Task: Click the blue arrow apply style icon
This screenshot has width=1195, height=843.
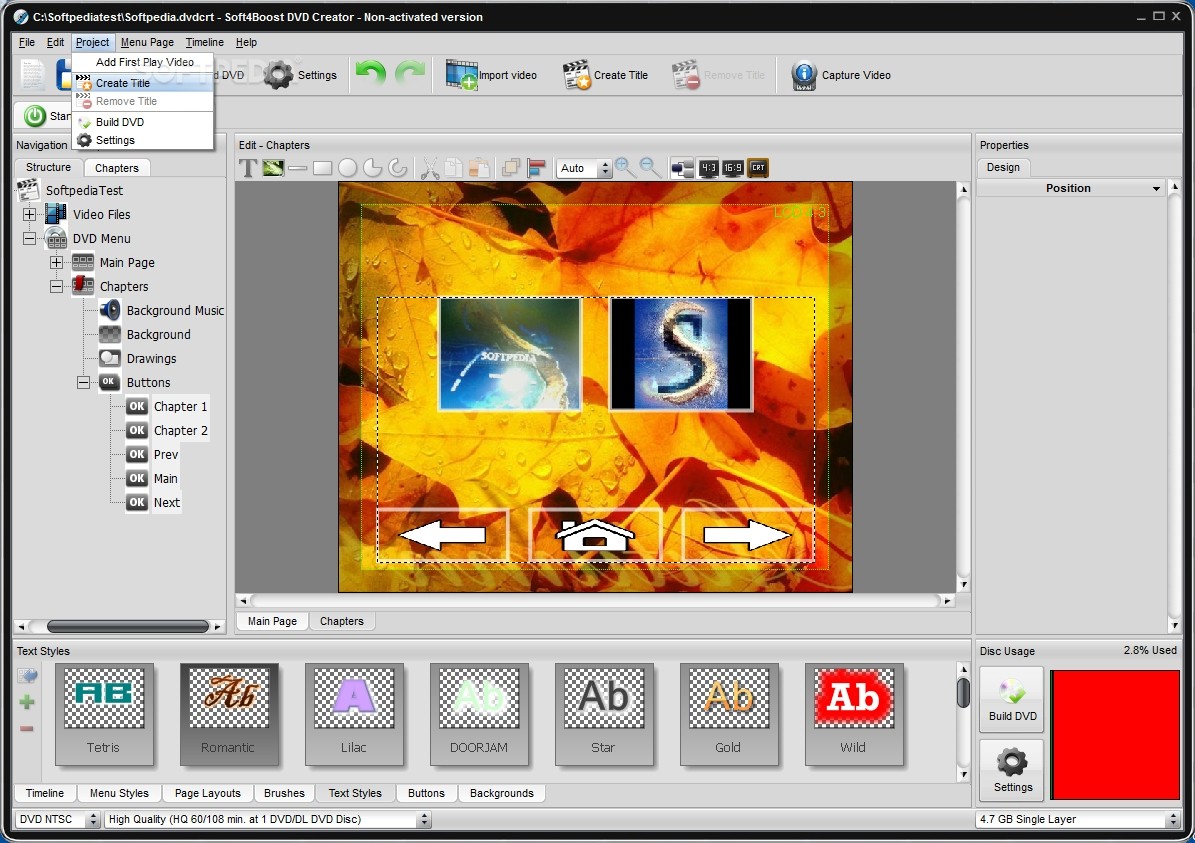Action: pyautogui.click(x=27, y=675)
